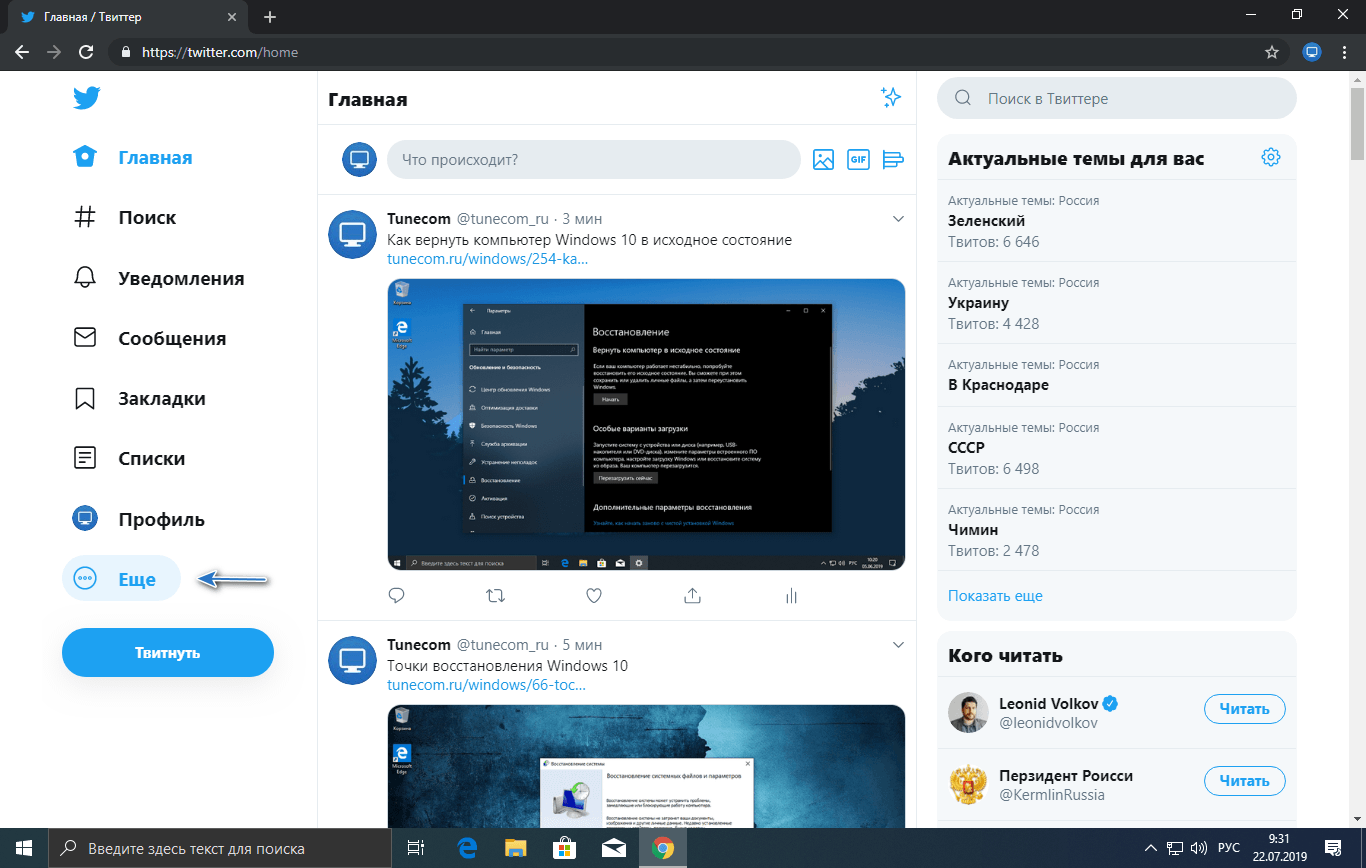The height and width of the screenshot is (868, 1366).
Task: Go to Закладки in the sidebar
Action: pos(161,399)
